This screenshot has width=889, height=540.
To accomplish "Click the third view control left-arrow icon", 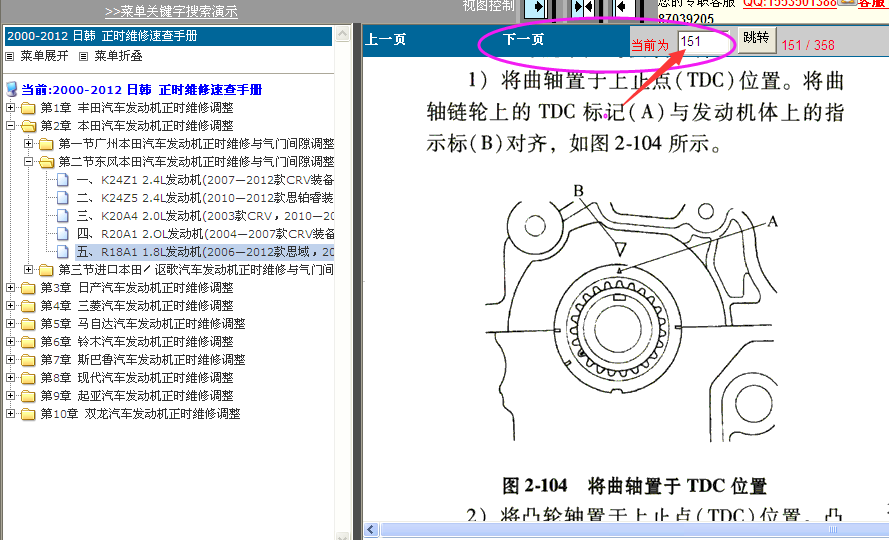I will coord(626,8).
